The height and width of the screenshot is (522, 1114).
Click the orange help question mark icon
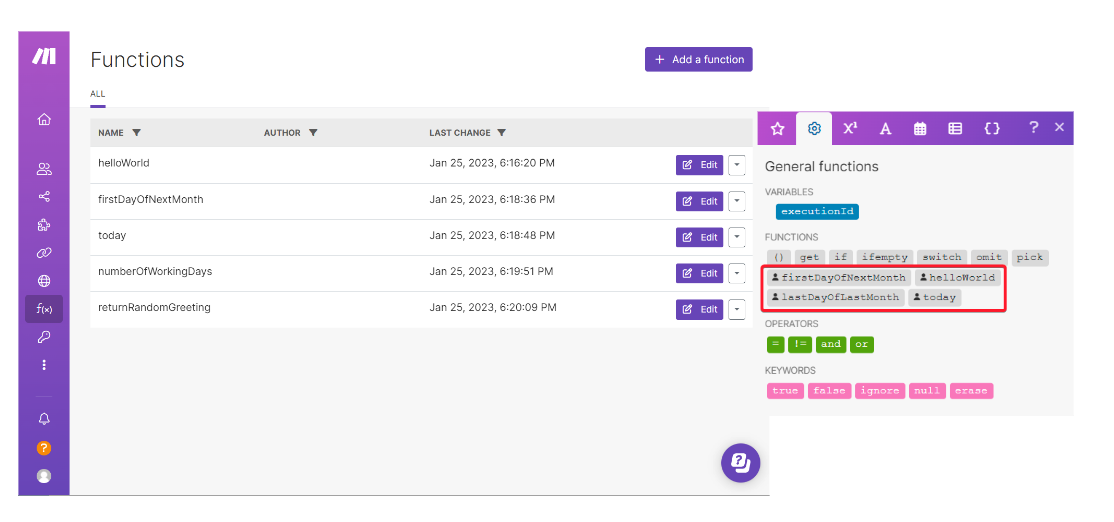(x=44, y=448)
